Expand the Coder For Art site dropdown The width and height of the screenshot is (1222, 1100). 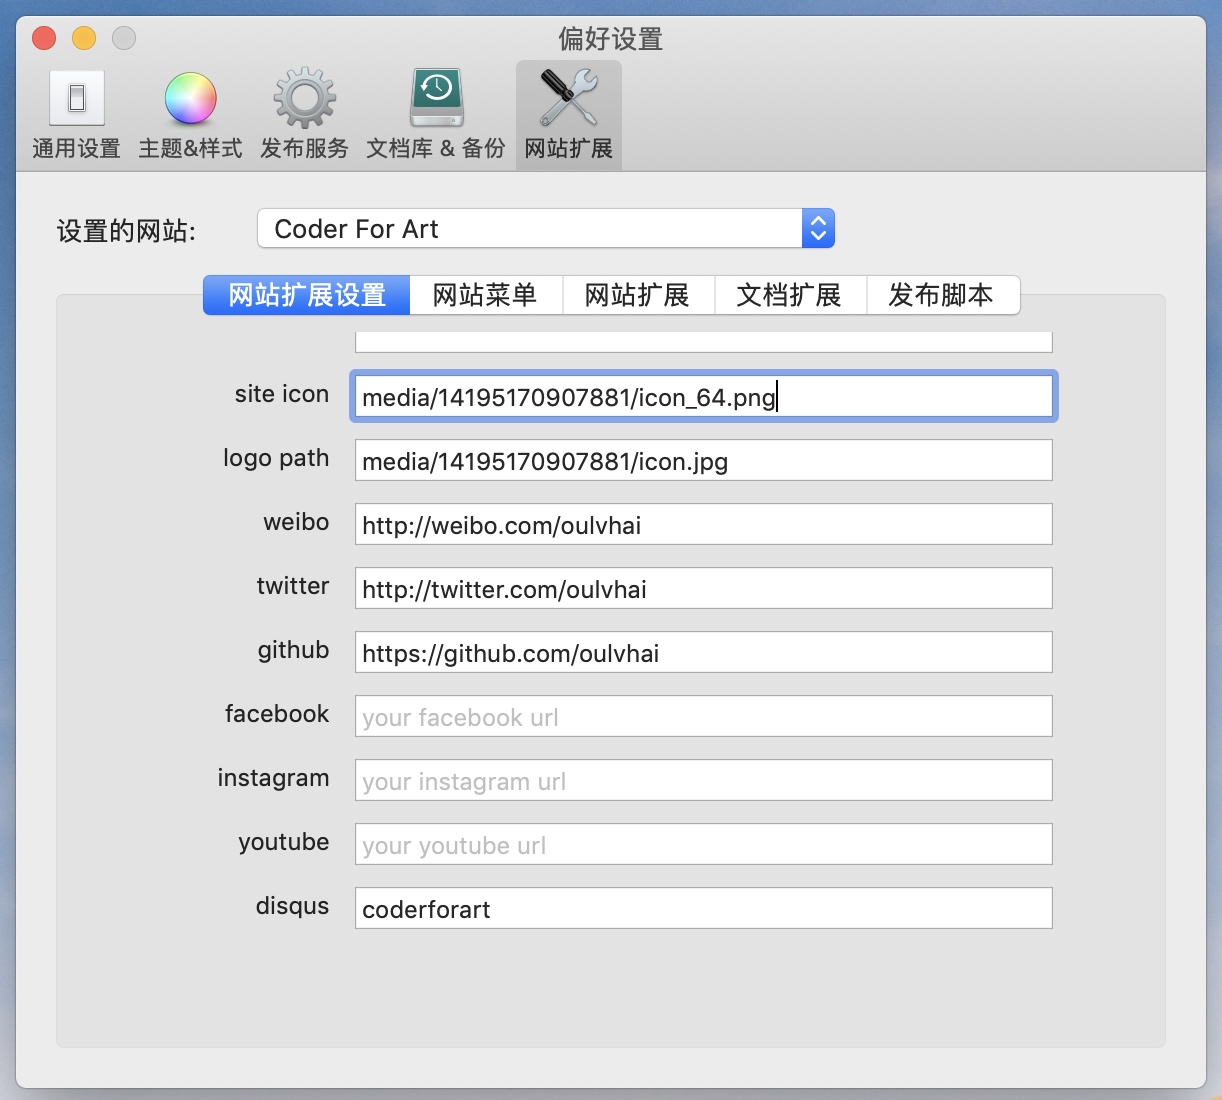817,229
